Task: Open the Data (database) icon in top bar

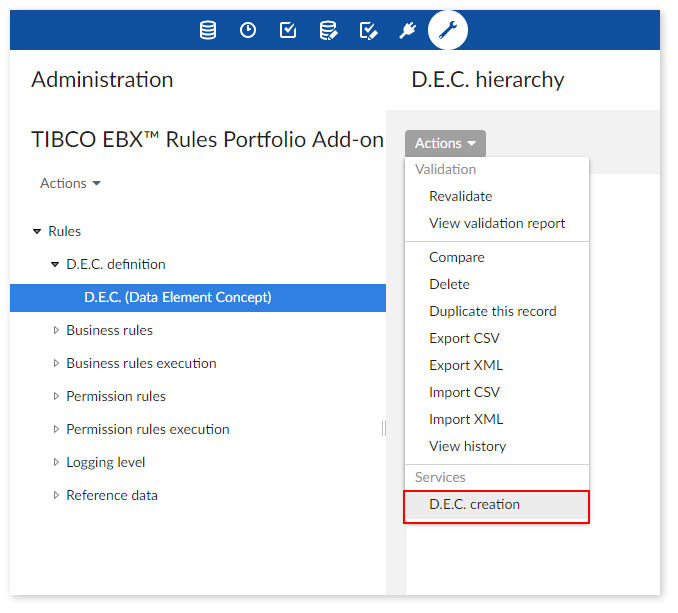Action: pos(208,30)
